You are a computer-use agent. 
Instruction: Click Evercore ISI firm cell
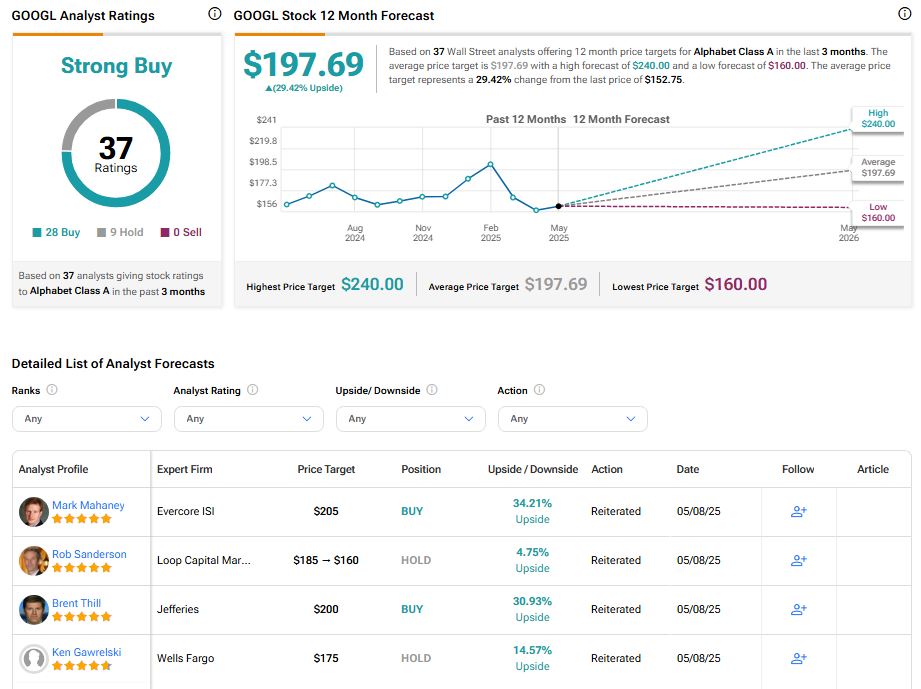pyautogui.click(x=186, y=512)
